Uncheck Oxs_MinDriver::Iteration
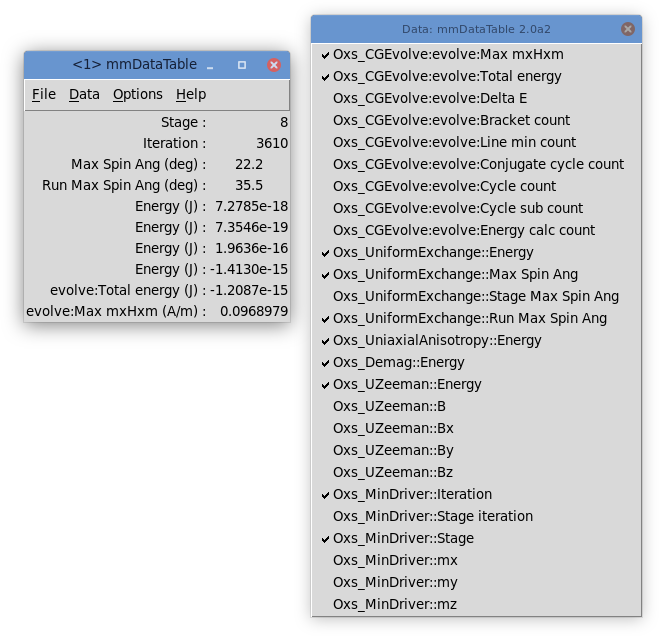Screen dimensions: 659x636 (412, 494)
